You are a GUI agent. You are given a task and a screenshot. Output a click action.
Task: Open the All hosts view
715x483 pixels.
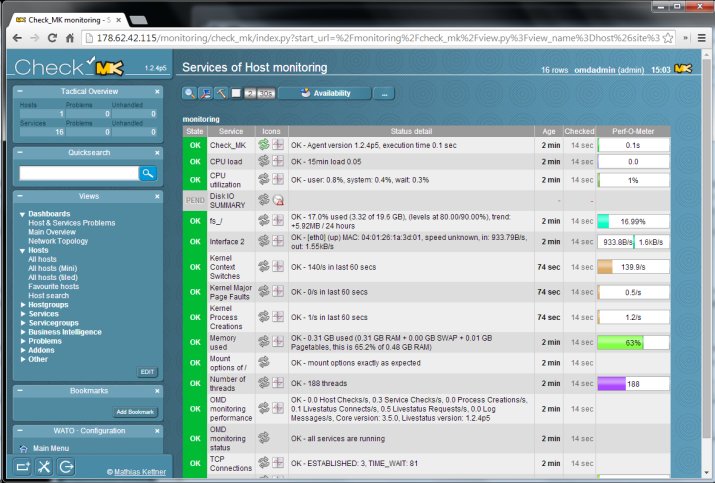42,260
